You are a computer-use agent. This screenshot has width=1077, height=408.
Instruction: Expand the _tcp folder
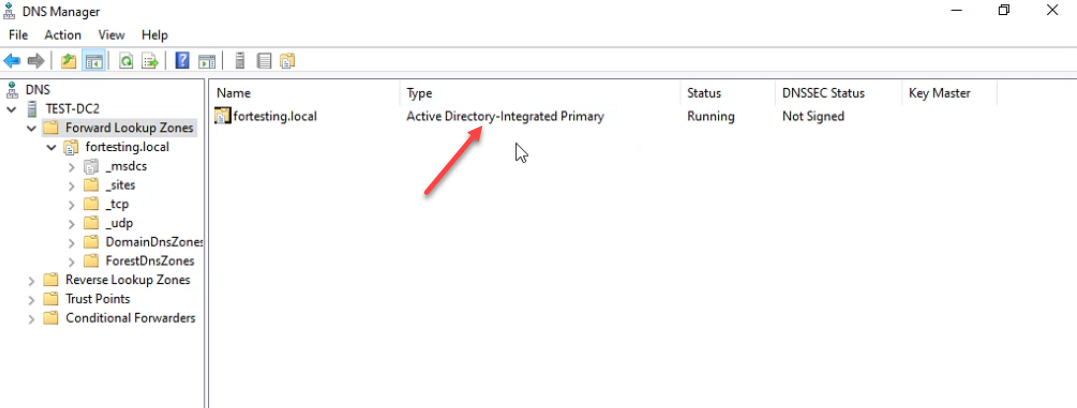point(72,204)
